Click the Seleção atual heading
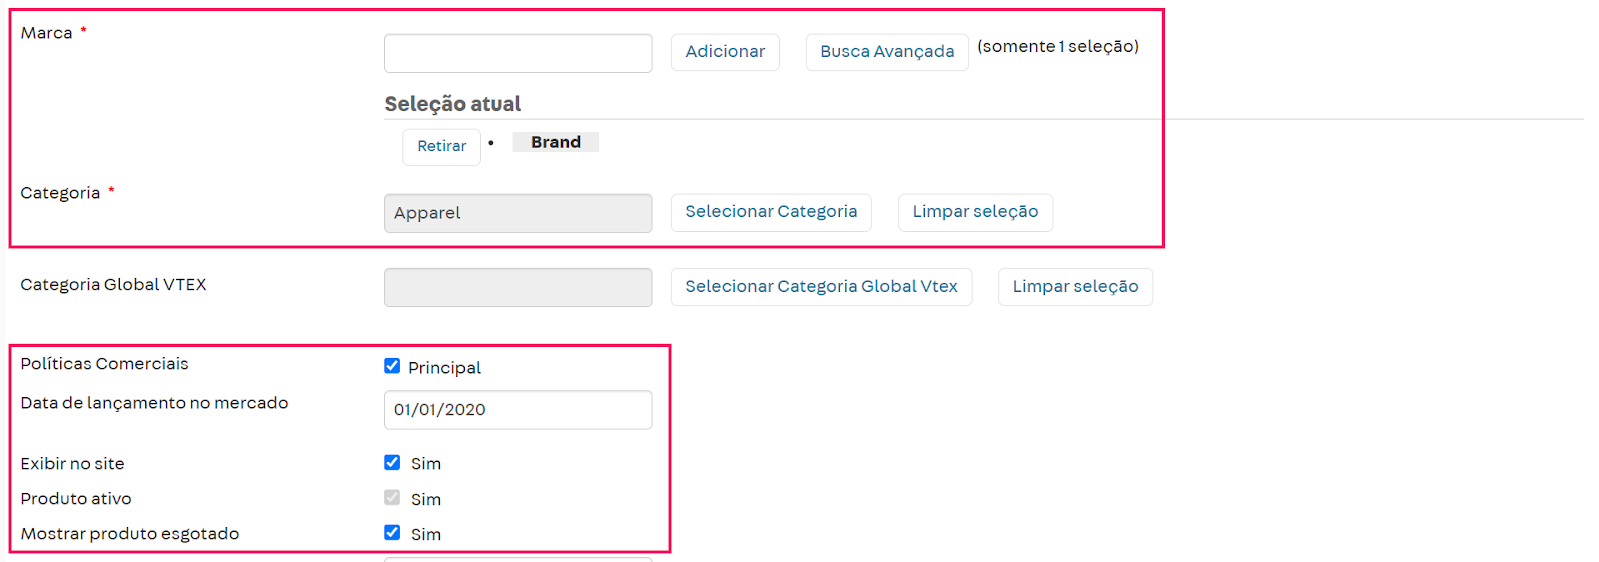 point(452,104)
